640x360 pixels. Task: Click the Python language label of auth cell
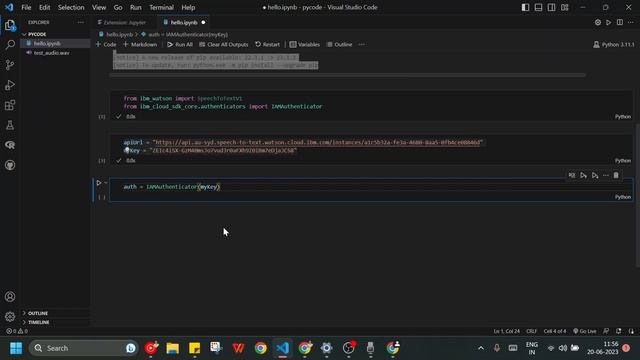tap(622, 197)
